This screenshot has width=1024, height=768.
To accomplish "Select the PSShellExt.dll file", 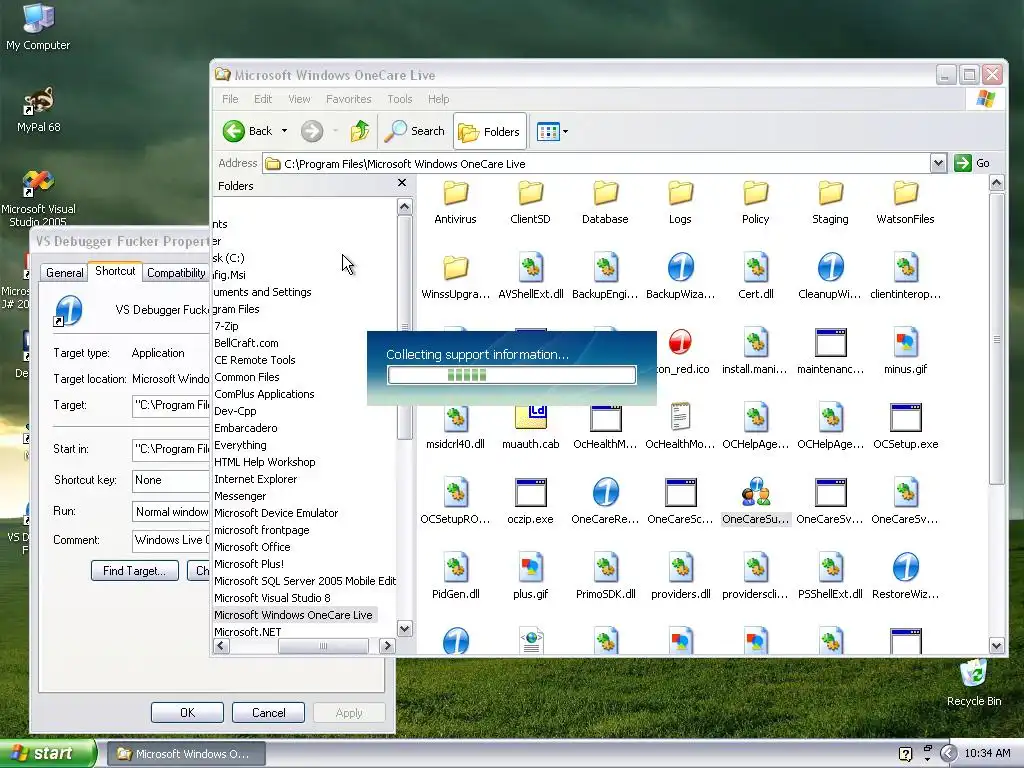I will tap(830, 577).
